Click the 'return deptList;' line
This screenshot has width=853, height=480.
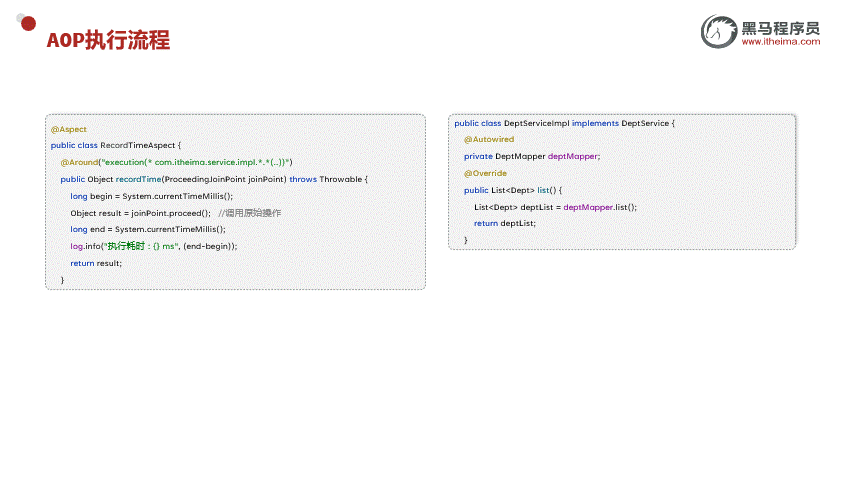tap(505, 224)
